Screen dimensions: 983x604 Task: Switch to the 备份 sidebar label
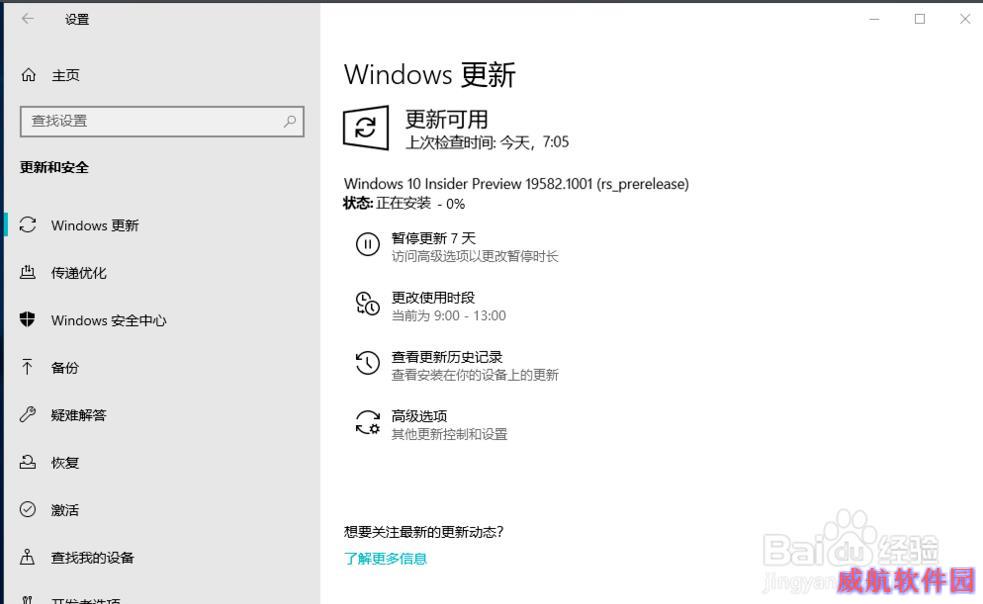coord(65,368)
